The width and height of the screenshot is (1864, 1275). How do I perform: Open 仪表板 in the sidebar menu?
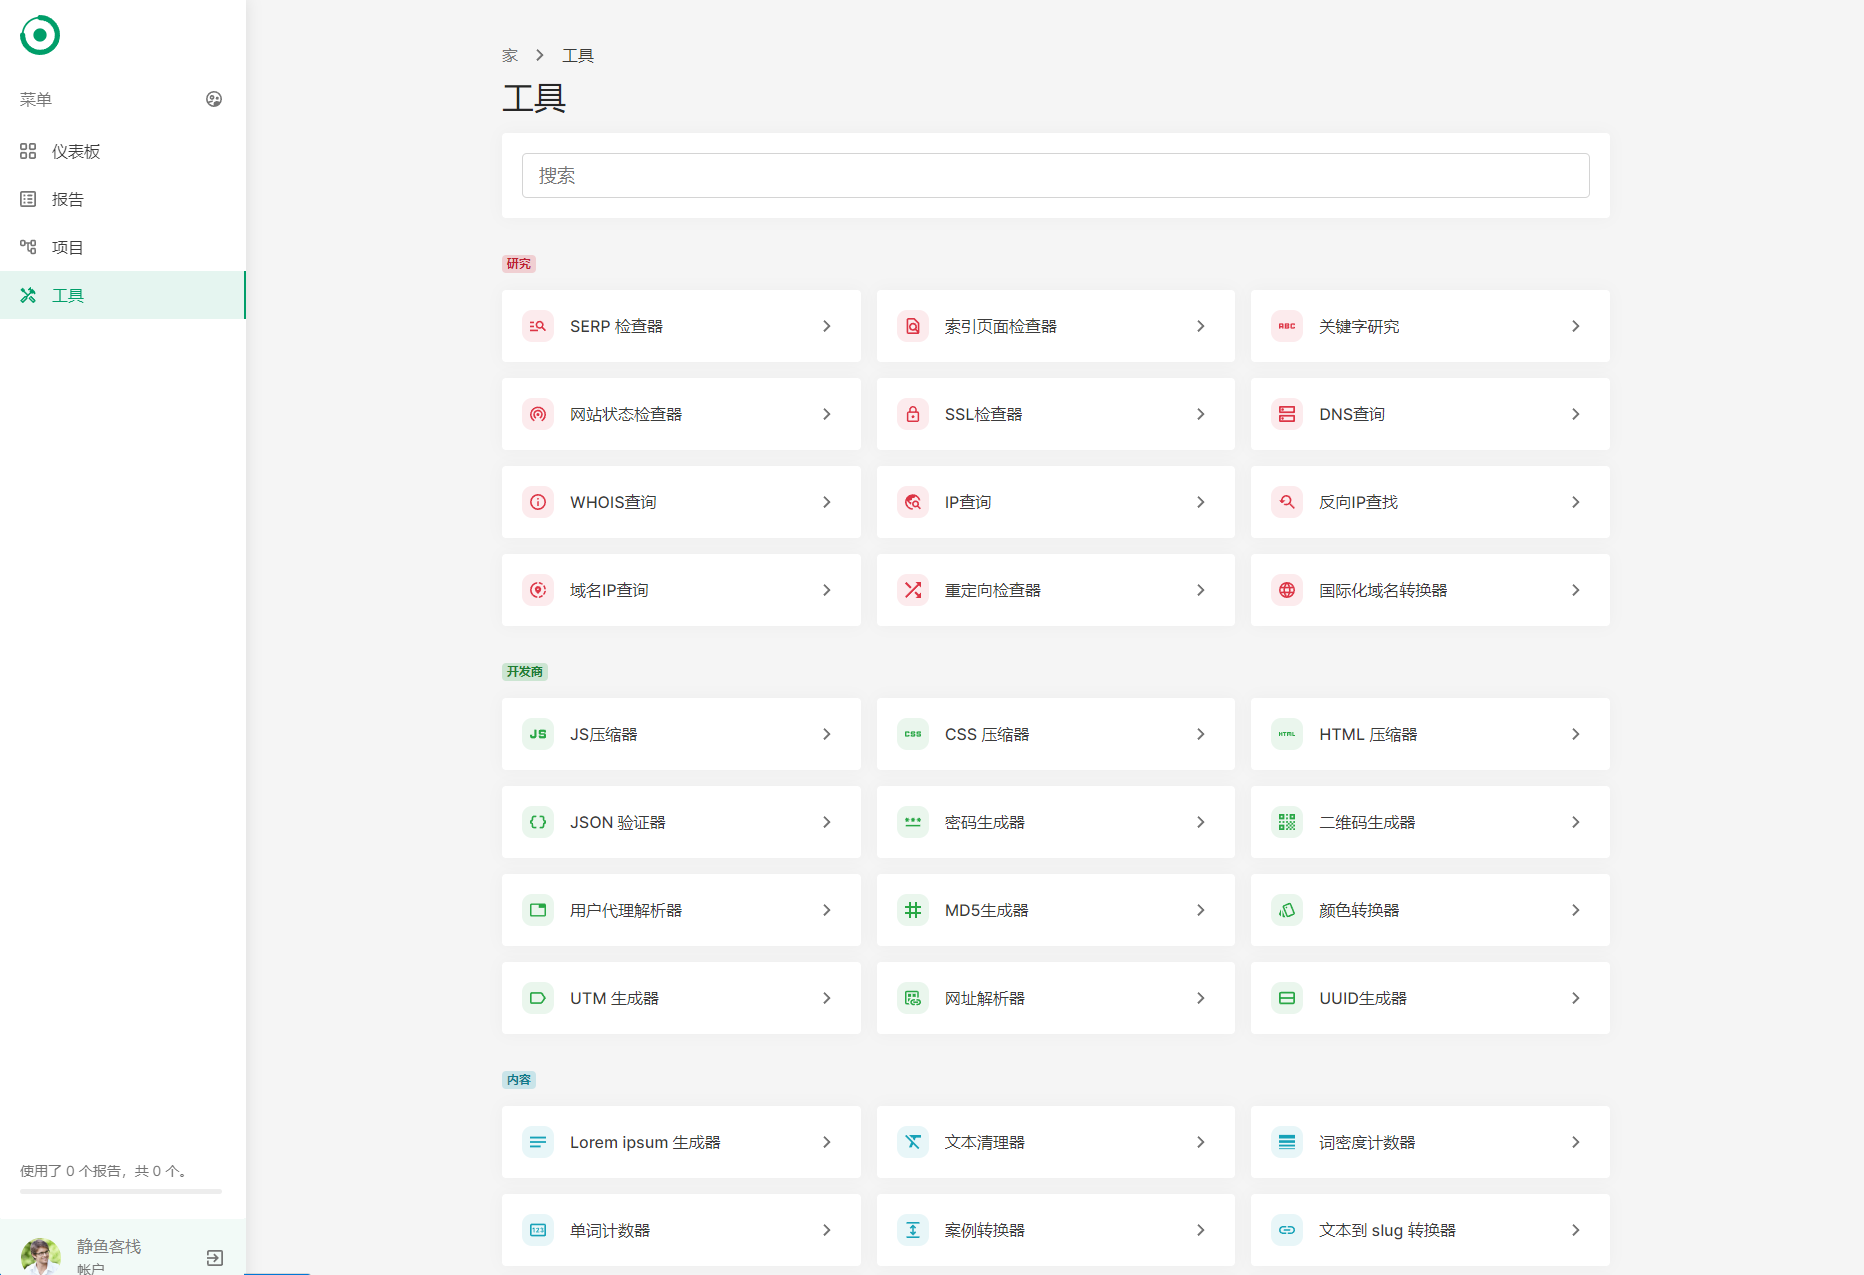click(76, 151)
